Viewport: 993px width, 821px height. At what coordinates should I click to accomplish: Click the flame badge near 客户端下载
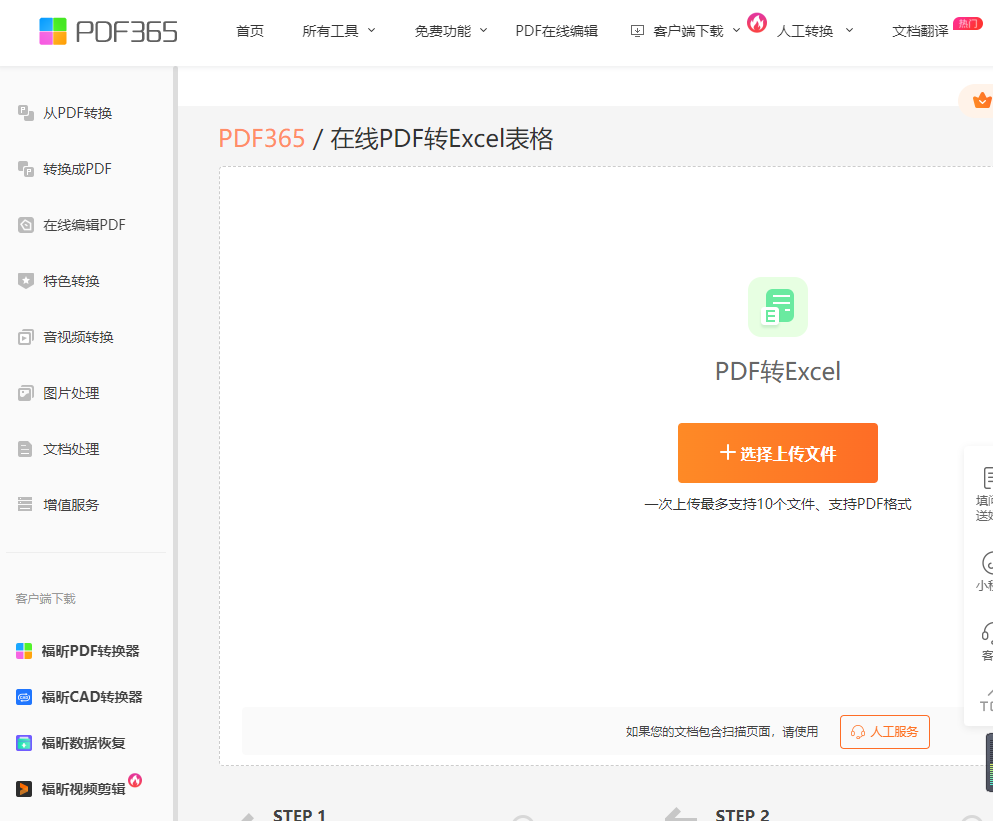pyautogui.click(x=757, y=22)
